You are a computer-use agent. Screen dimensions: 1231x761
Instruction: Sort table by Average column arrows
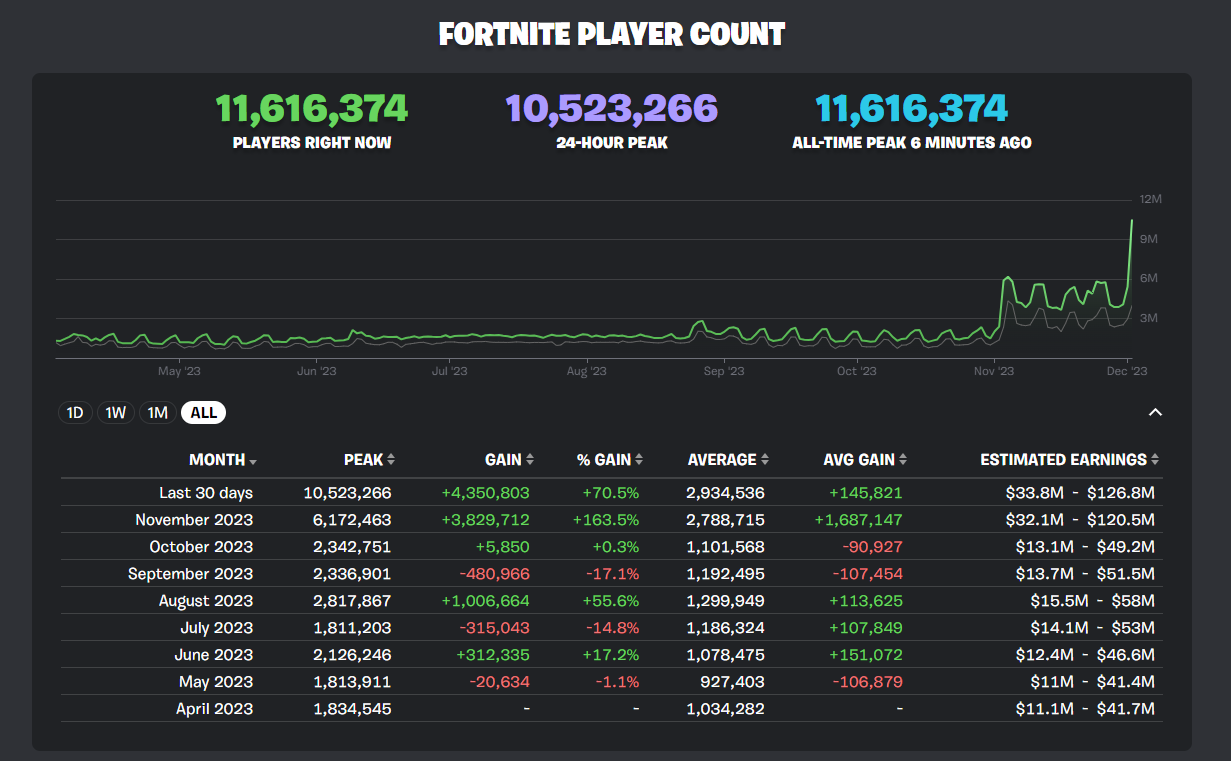pyautogui.click(x=765, y=460)
